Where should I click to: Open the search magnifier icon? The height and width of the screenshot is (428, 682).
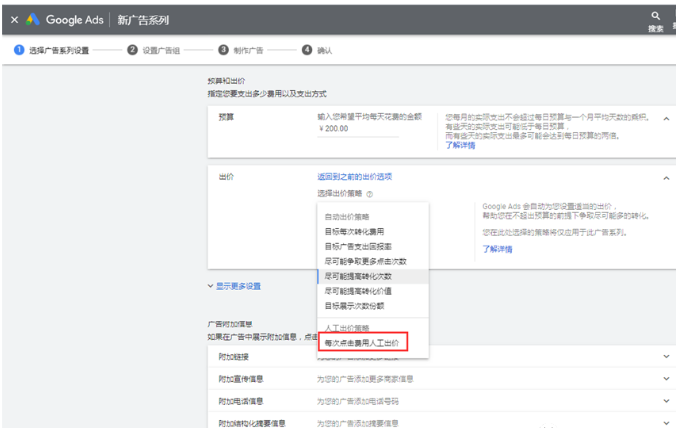tap(656, 15)
